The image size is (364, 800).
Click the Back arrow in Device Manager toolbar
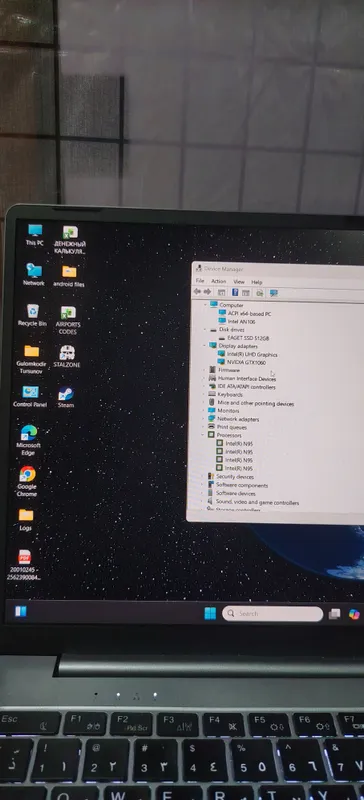pos(197,291)
